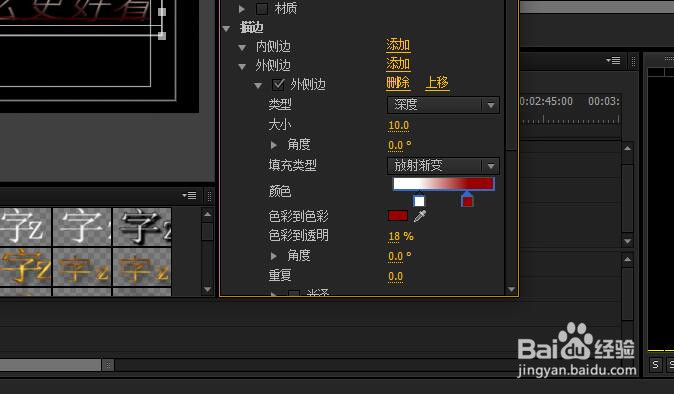Open the 类型 dropdown showing 深度
Viewport: 674px width, 394px height.
click(443, 105)
